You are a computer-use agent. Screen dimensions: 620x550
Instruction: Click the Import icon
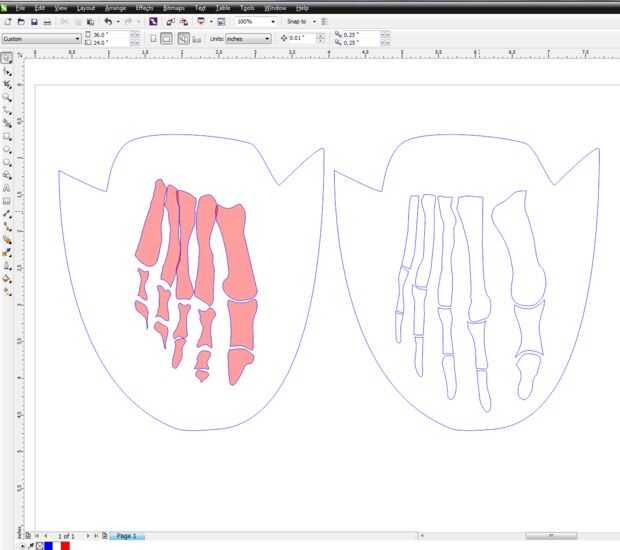pos(170,22)
